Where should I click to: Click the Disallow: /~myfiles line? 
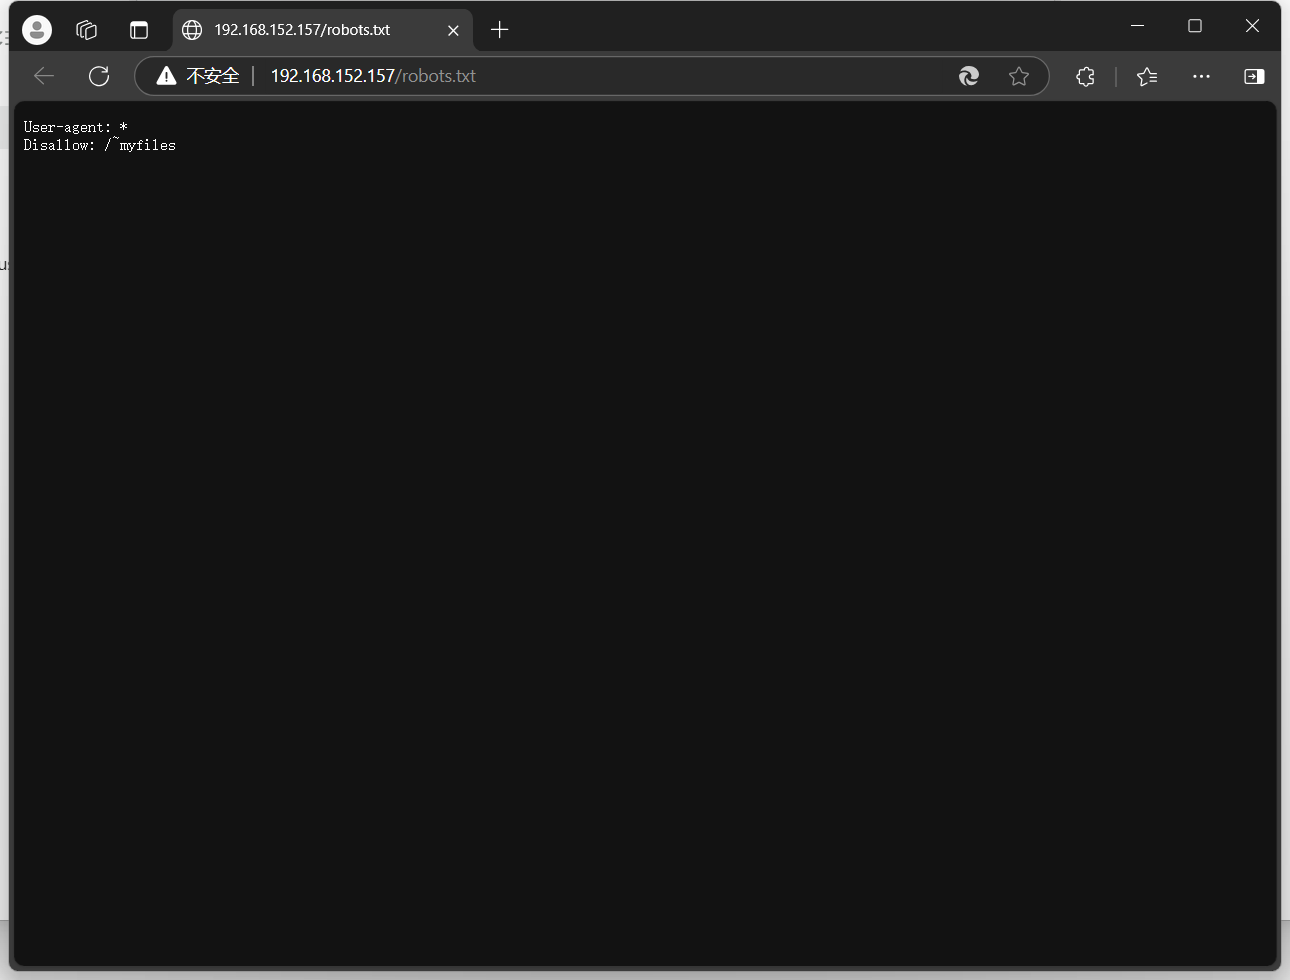(x=100, y=145)
